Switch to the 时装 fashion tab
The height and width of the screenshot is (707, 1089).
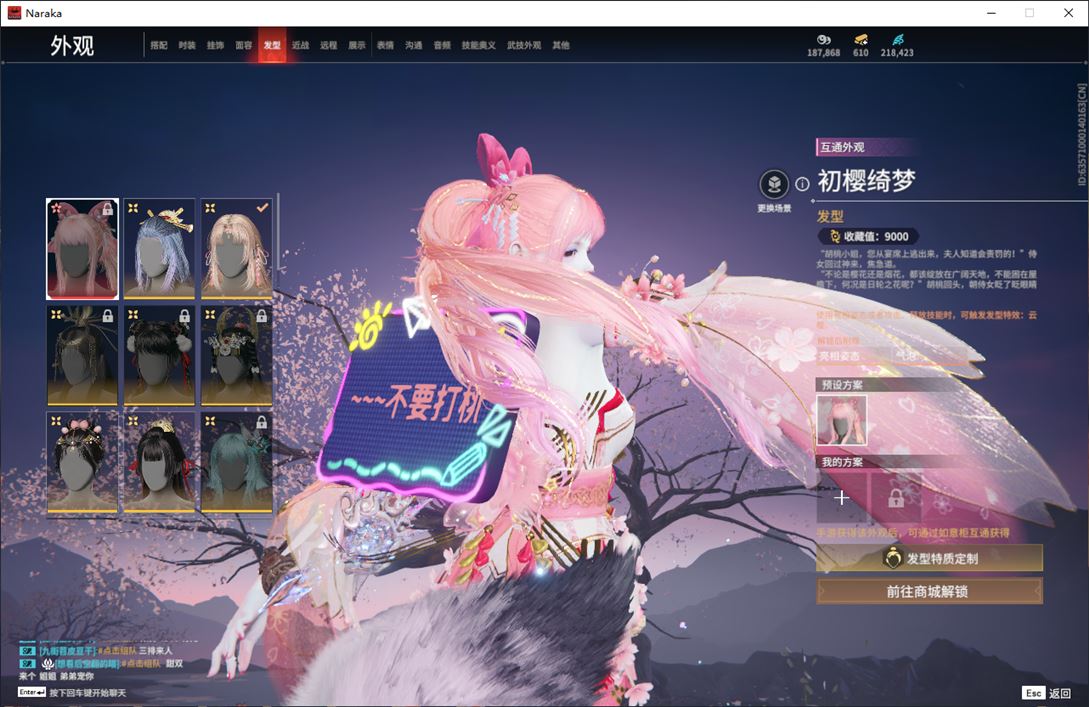[187, 45]
